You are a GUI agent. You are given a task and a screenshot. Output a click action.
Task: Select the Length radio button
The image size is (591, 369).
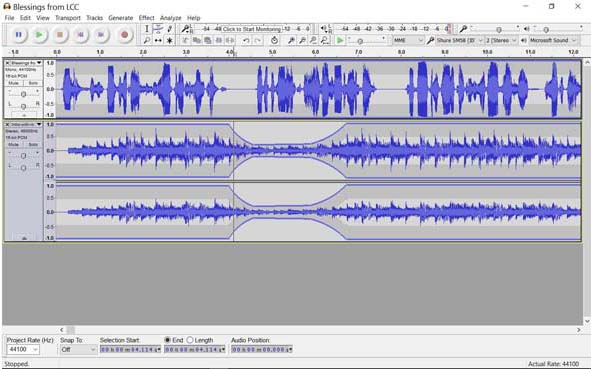click(190, 340)
